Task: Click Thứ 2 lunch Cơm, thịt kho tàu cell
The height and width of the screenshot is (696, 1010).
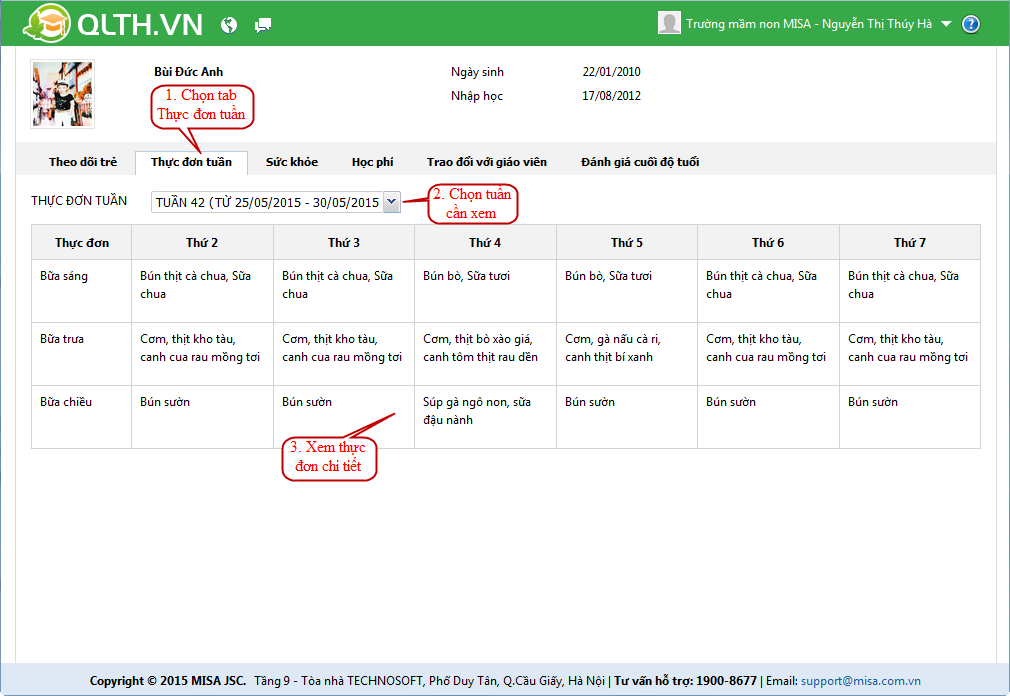Action: click(x=202, y=354)
